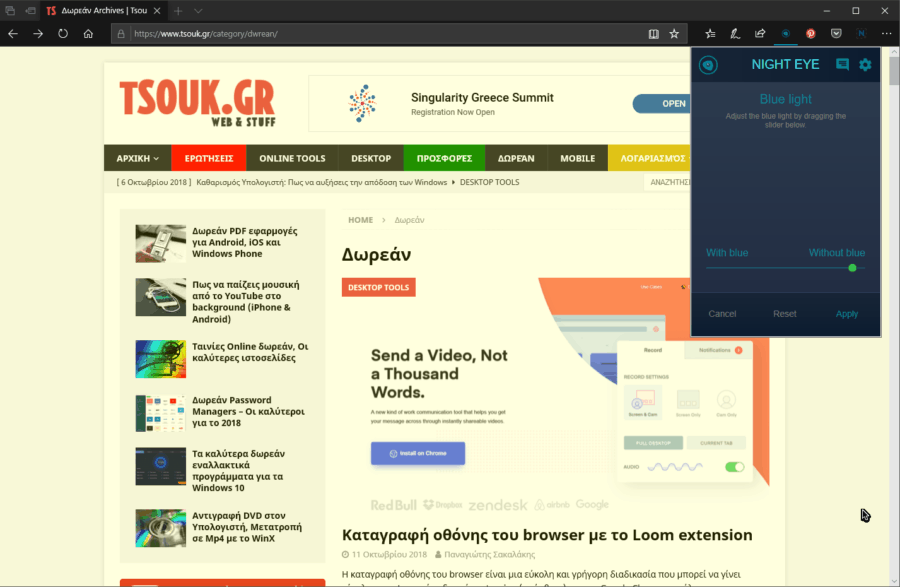The width and height of the screenshot is (900, 587).
Task: Open the browser more options menu
Action: click(x=886, y=33)
